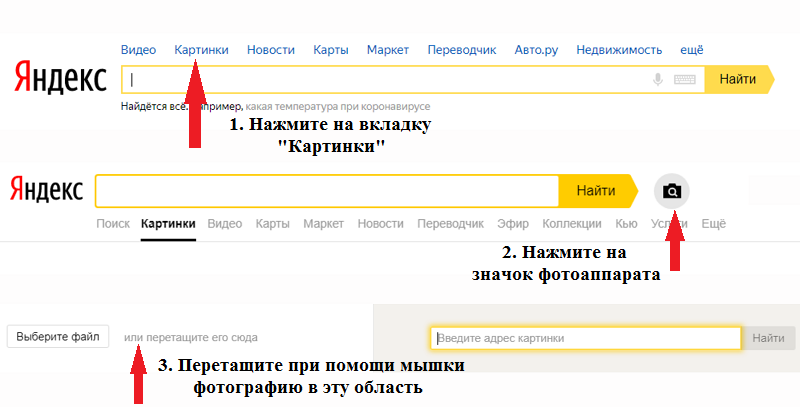Switch to the gray Видео tab
The height and width of the screenshot is (407, 800).
[x=225, y=224]
